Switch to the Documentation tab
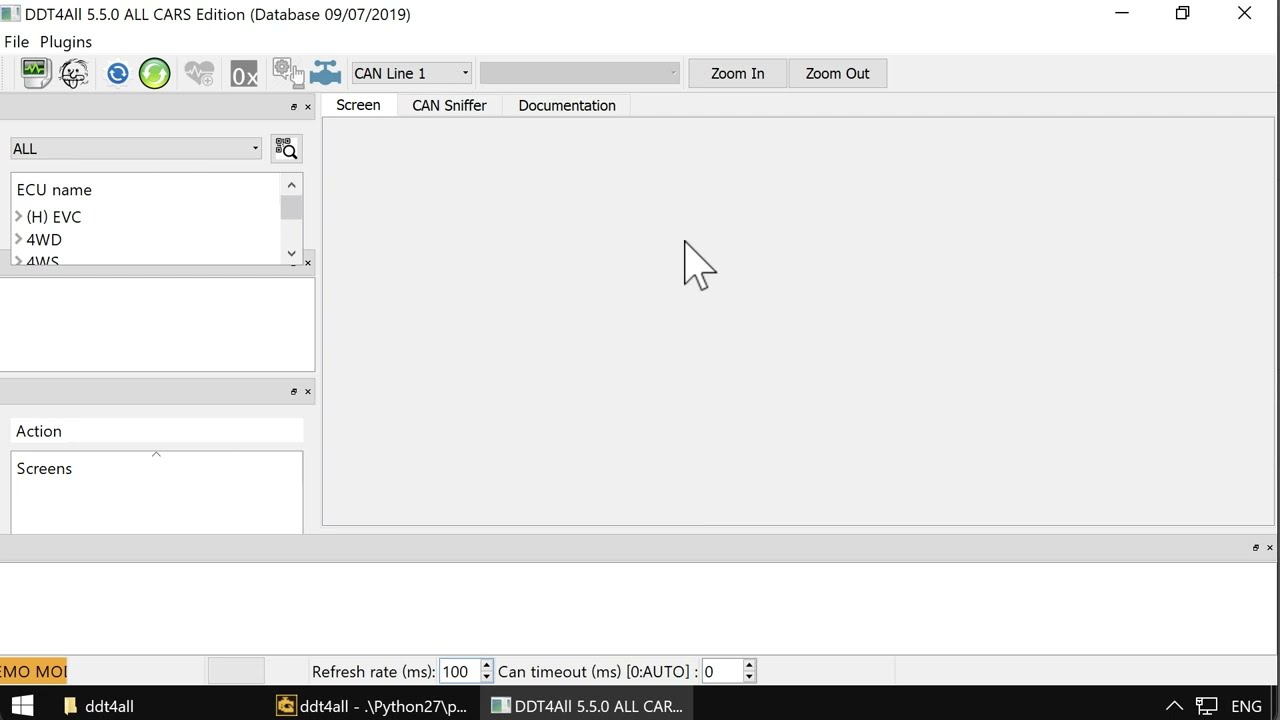The height and width of the screenshot is (720, 1280). [567, 105]
